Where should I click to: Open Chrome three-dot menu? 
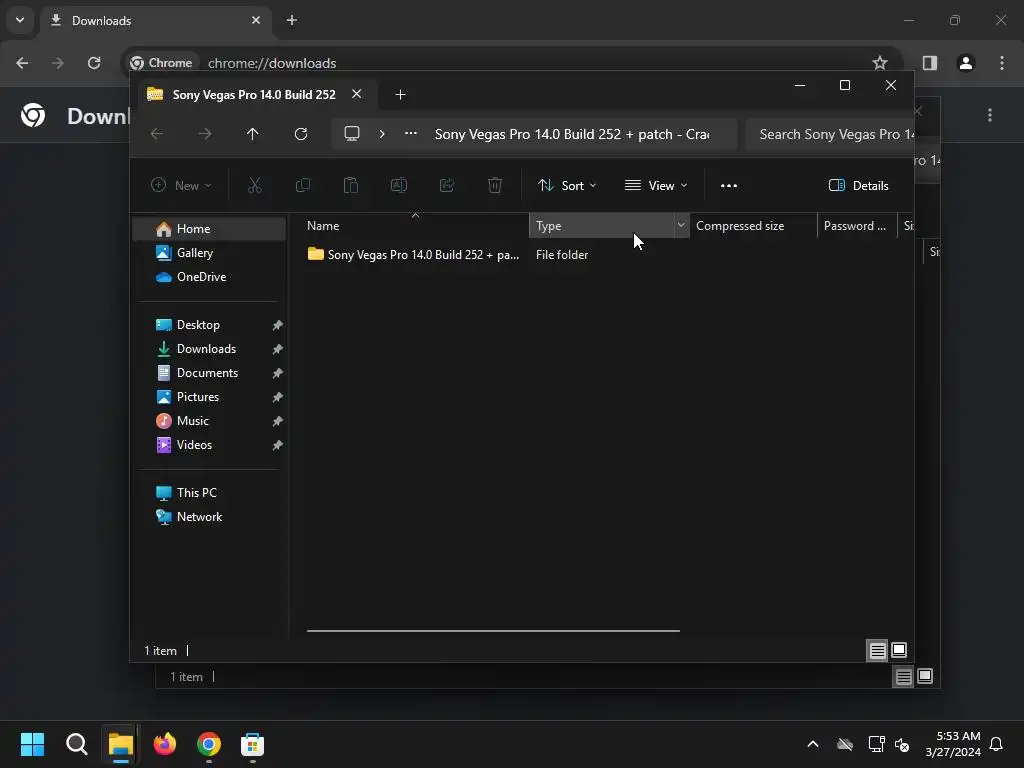click(1002, 63)
